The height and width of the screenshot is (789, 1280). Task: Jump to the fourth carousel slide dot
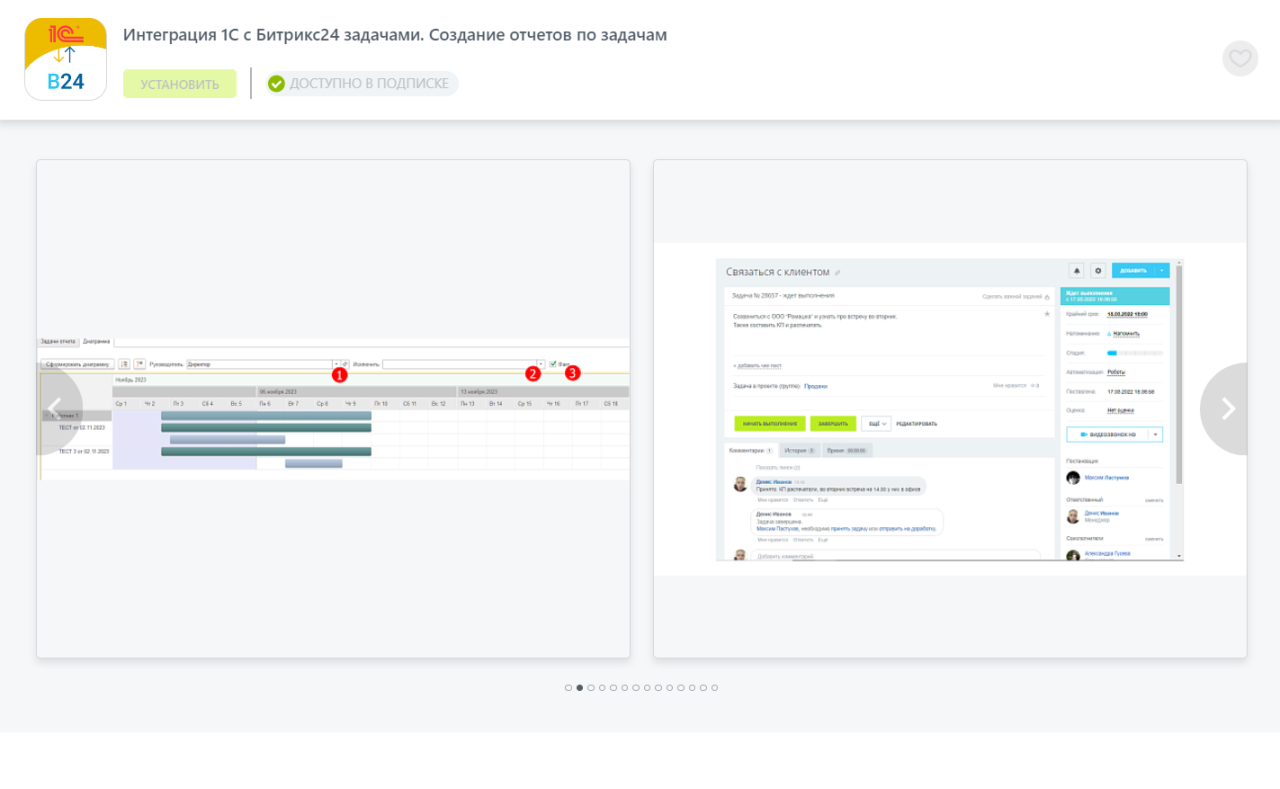point(602,688)
